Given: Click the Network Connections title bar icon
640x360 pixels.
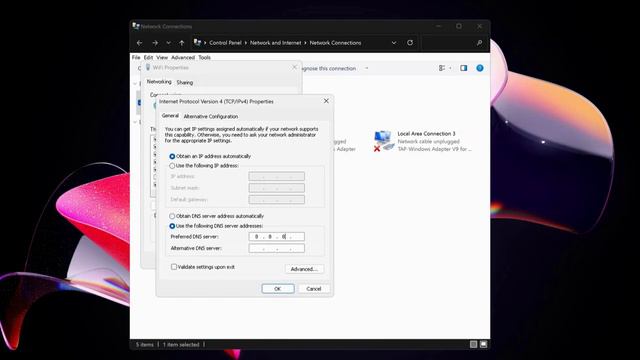Looking at the screenshot, I should coord(136,26).
